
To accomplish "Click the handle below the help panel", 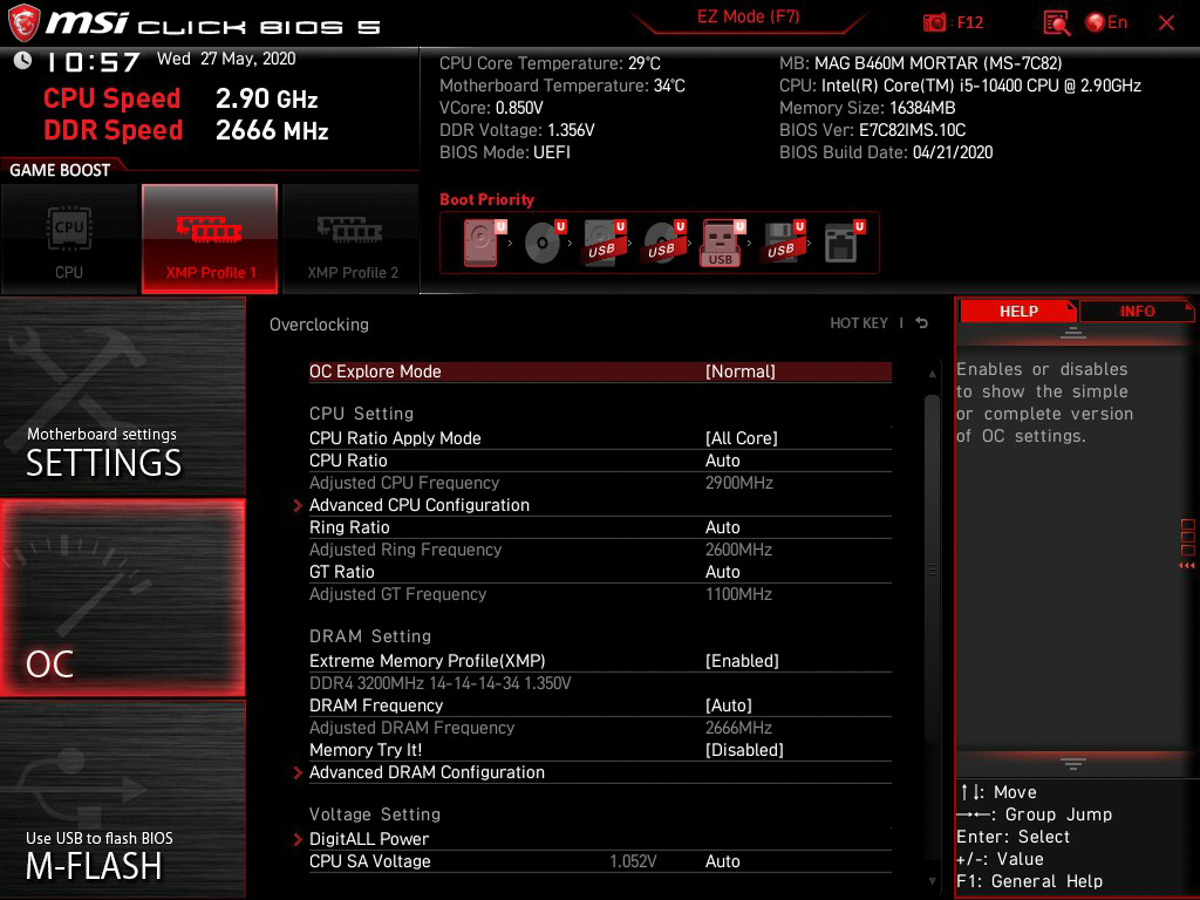I will point(1073,765).
